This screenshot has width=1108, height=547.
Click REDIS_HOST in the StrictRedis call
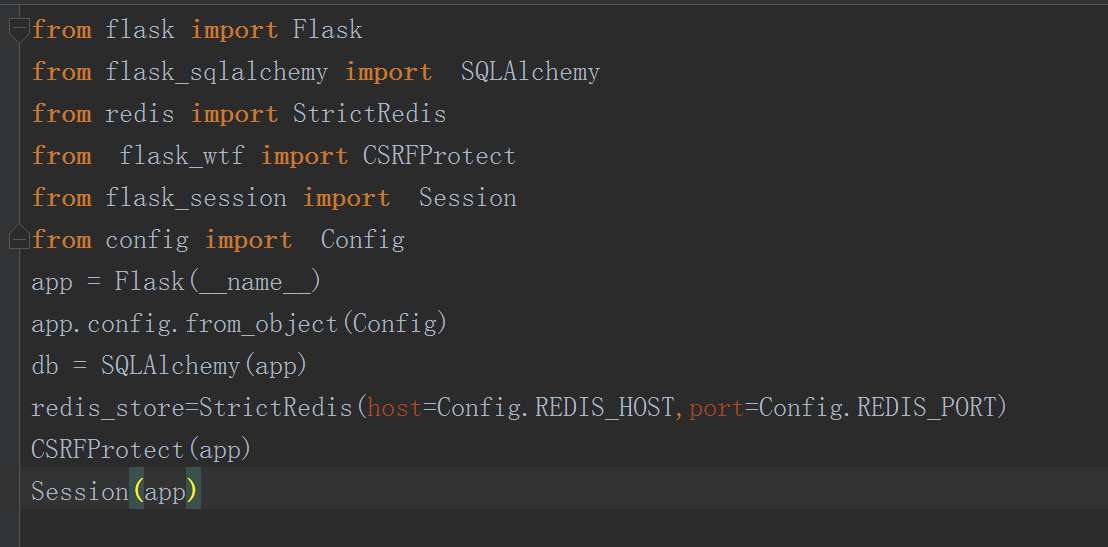pos(607,408)
